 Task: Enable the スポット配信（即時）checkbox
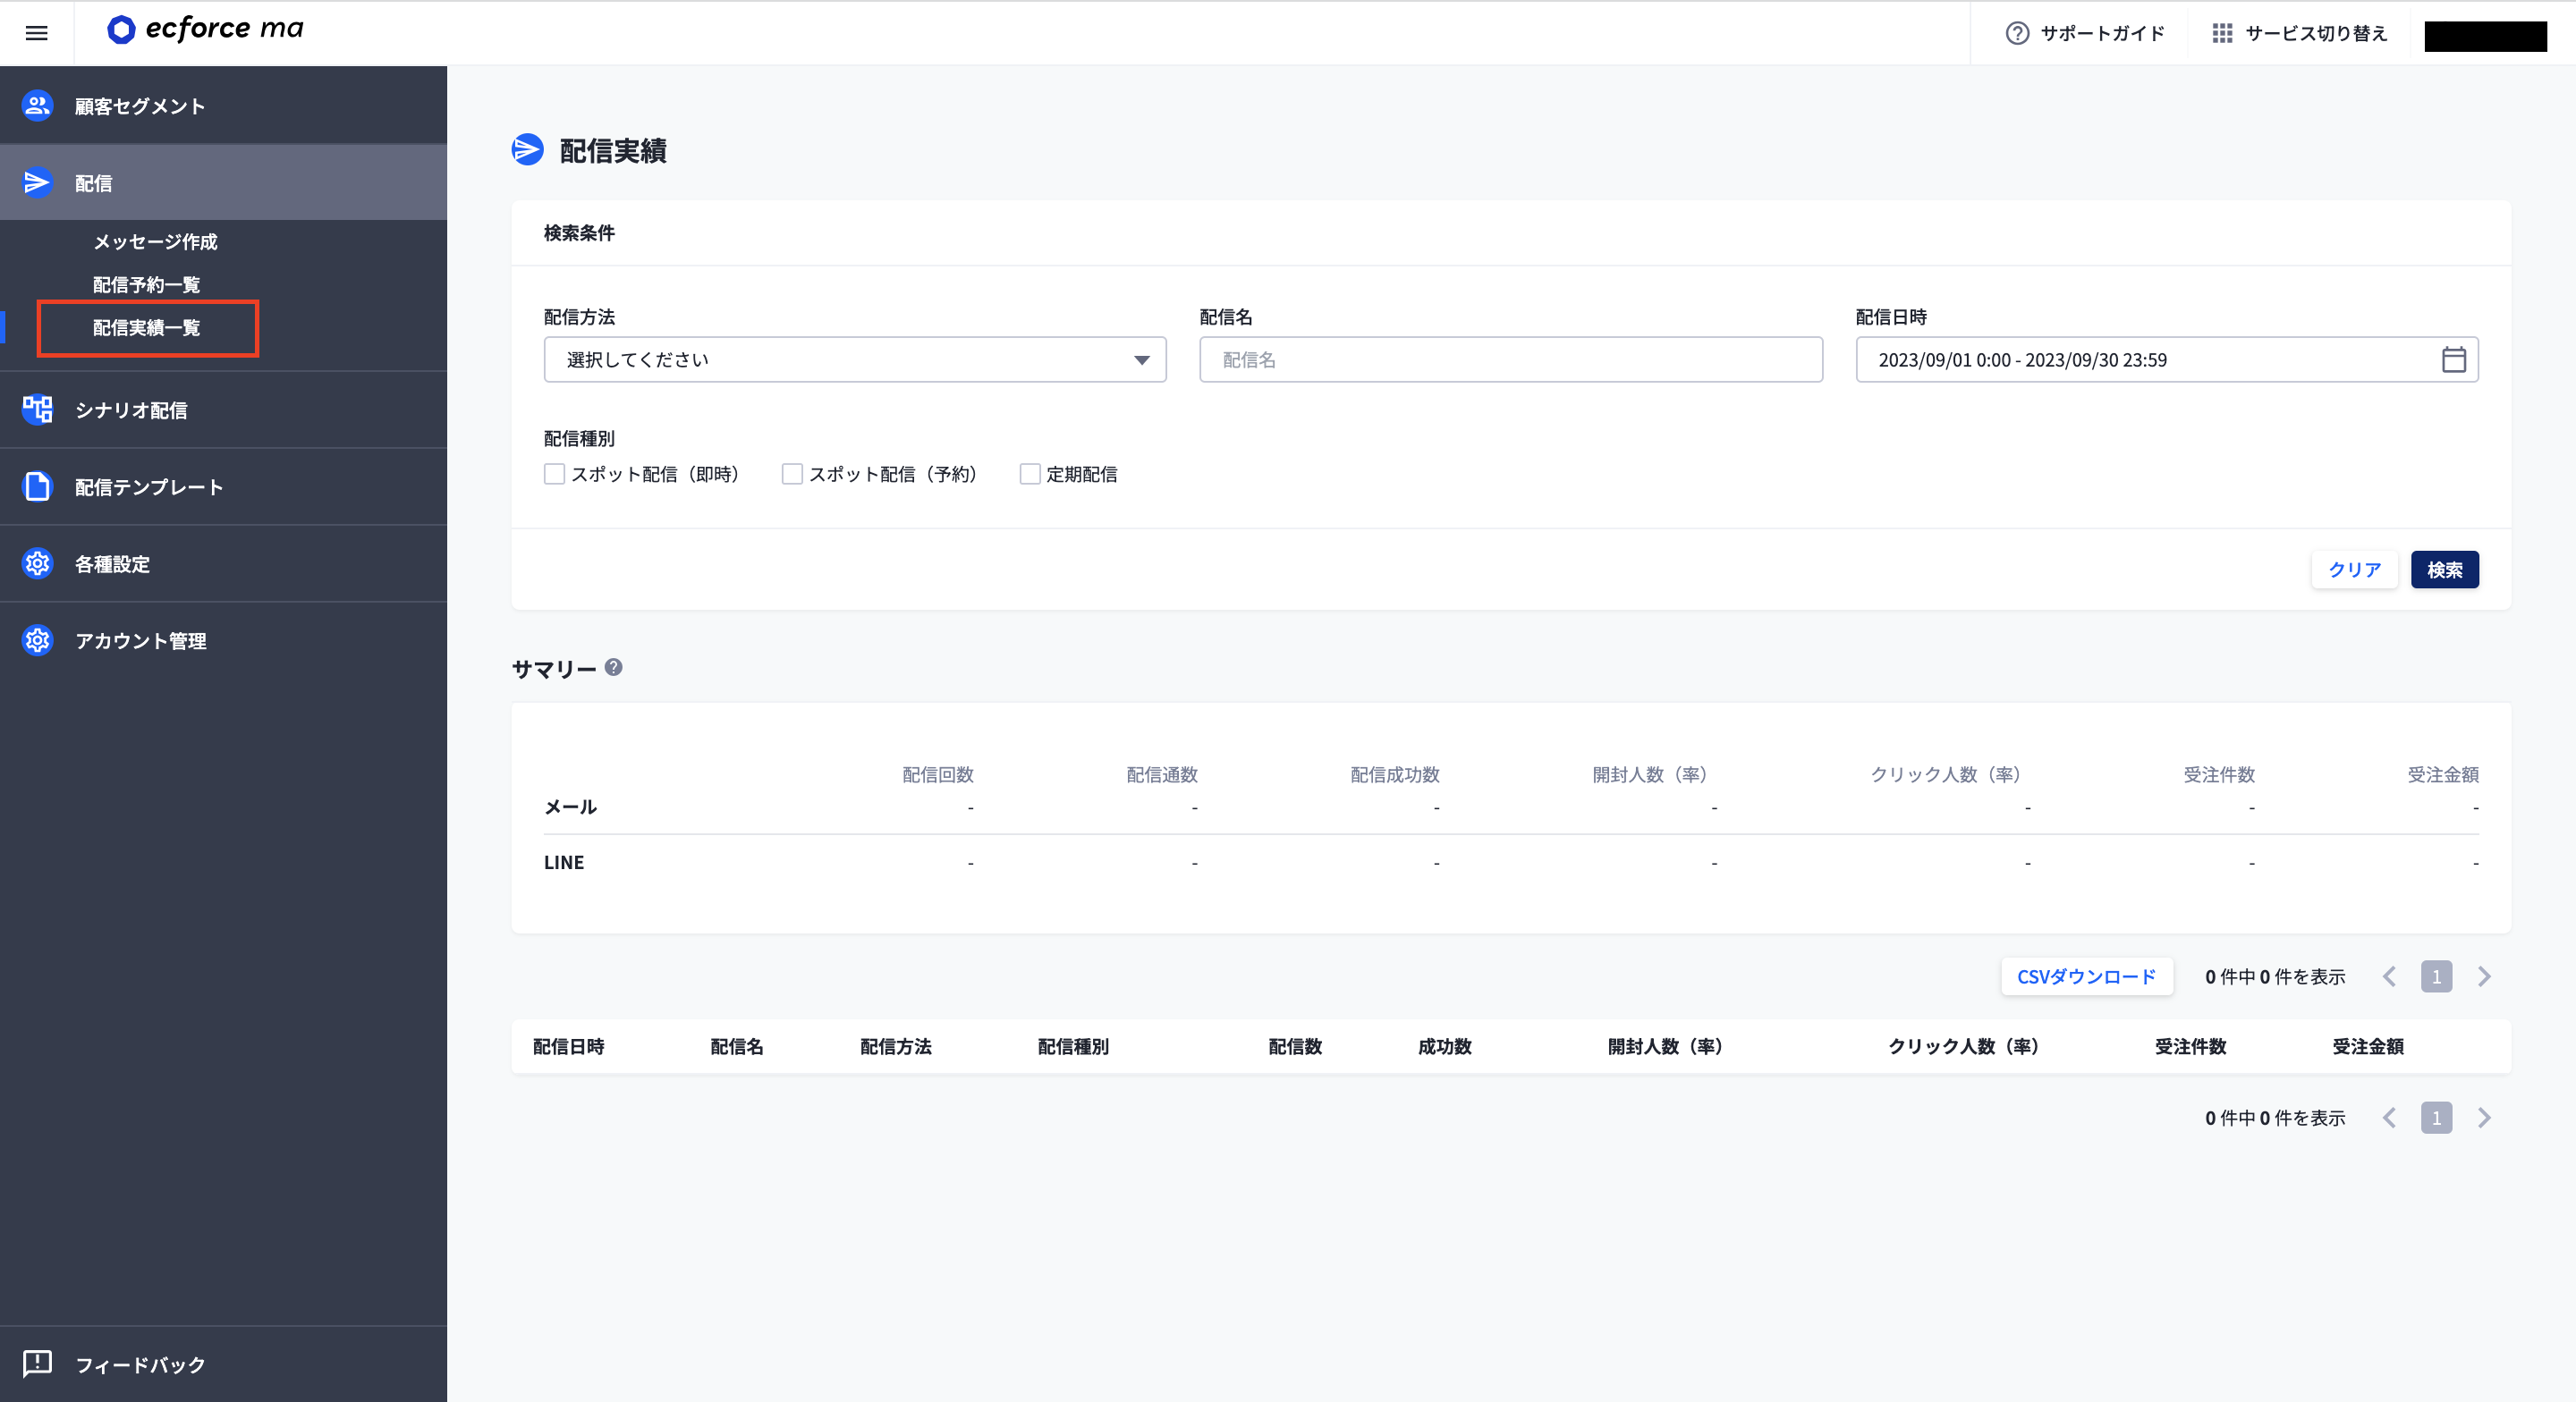[555, 474]
